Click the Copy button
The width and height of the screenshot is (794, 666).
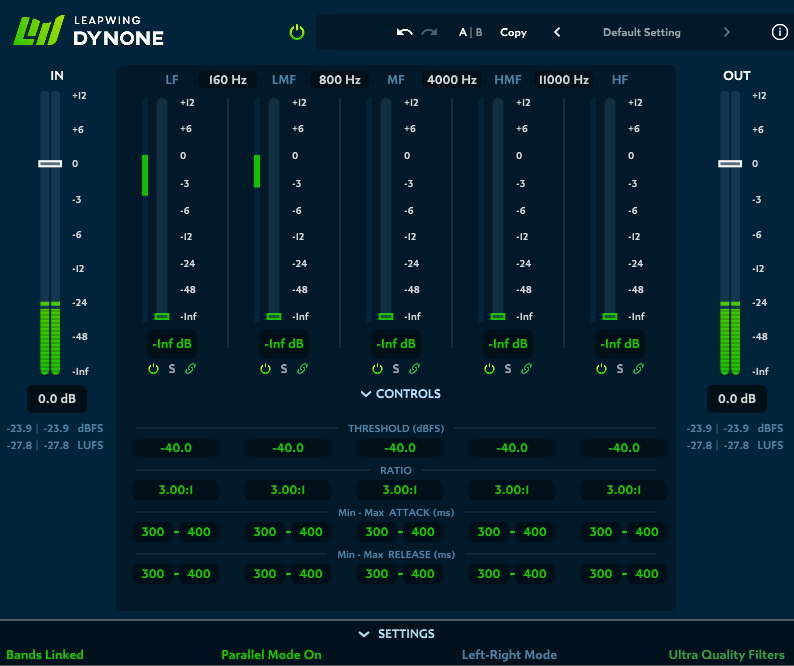pyautogui.click(x=513, y=32)
